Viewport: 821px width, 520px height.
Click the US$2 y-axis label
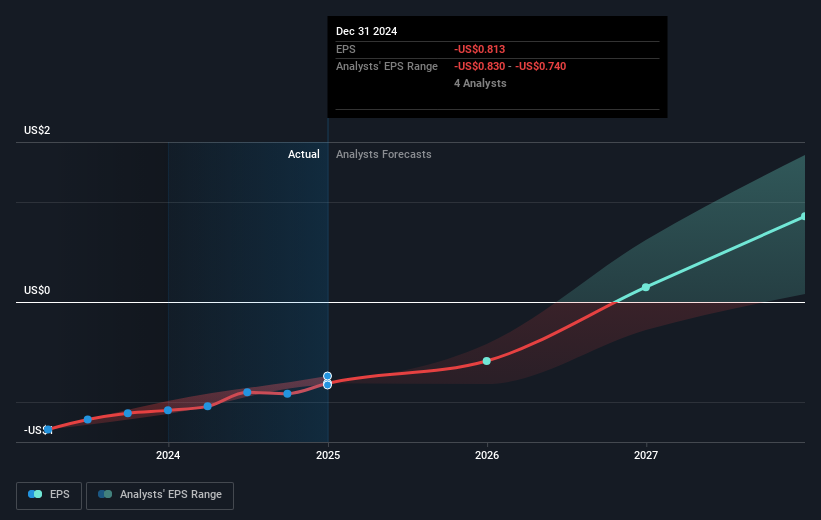37,130
